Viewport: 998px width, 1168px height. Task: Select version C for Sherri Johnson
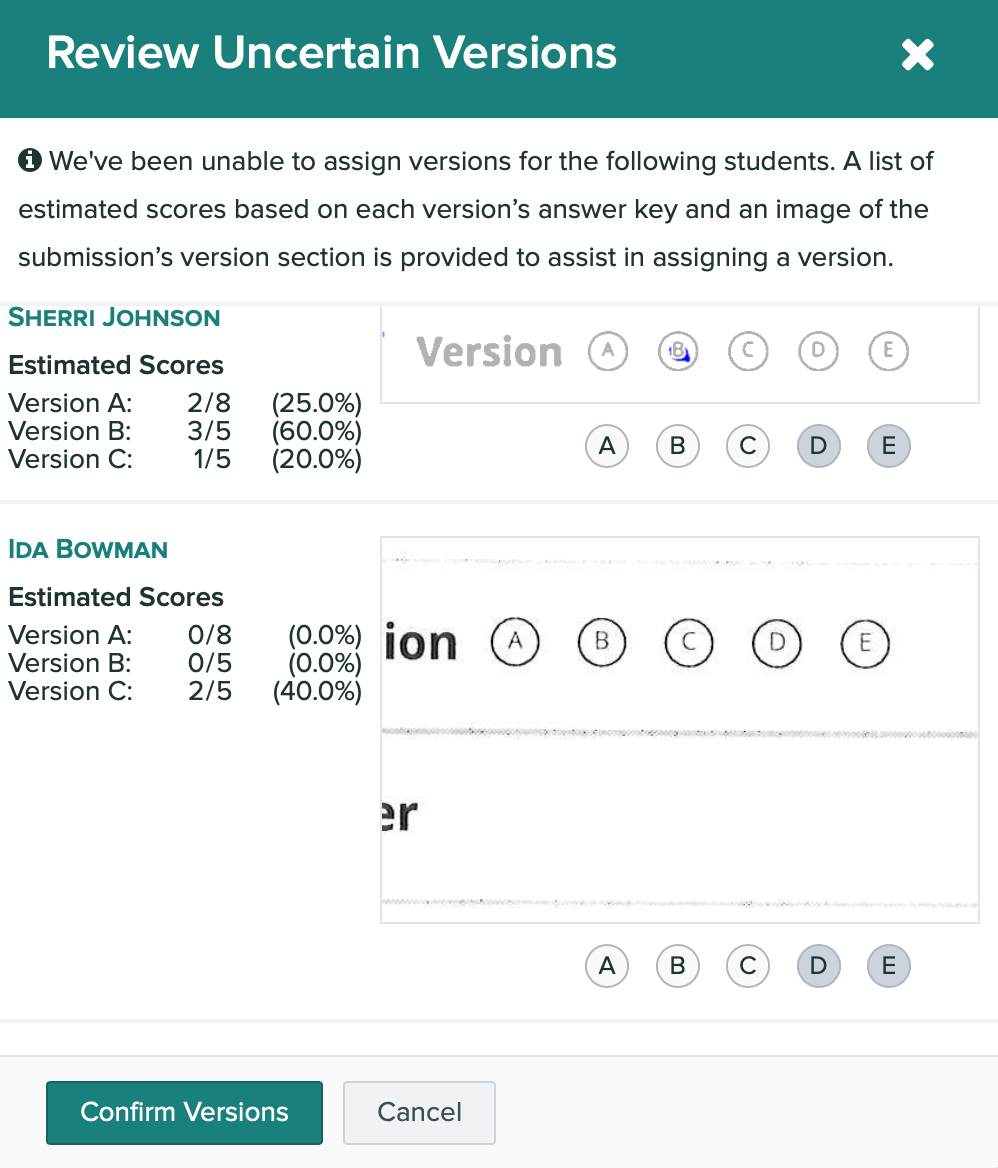pos(747,446)
